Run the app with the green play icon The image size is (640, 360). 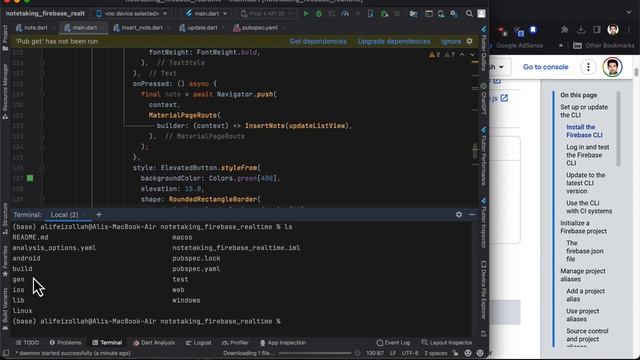click(x=306, y=14)
